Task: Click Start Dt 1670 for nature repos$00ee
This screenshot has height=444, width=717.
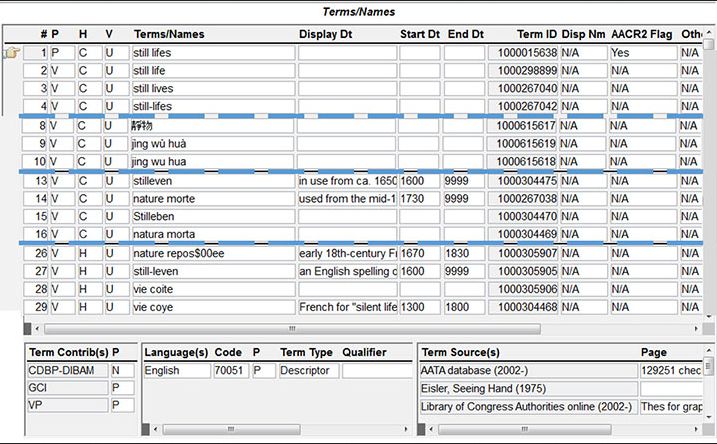Action: (x=420, y=254)
